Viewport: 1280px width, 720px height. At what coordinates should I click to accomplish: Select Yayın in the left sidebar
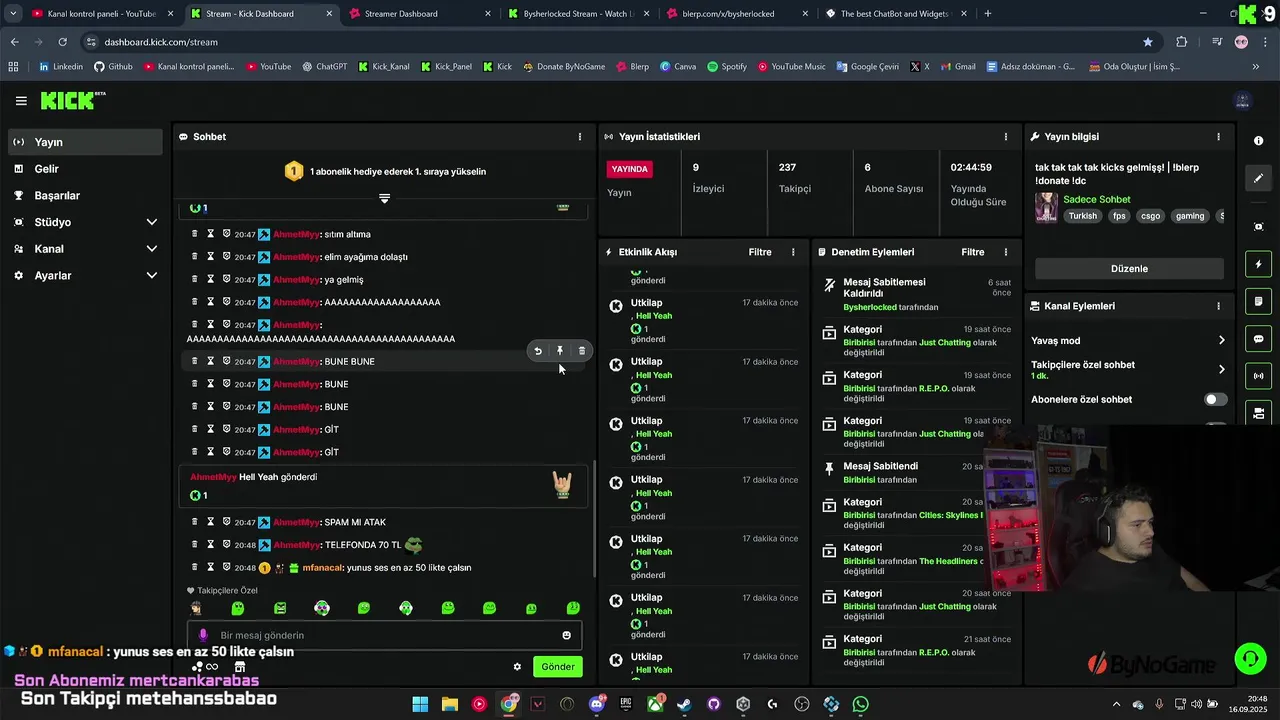click(x=85, y=142)
